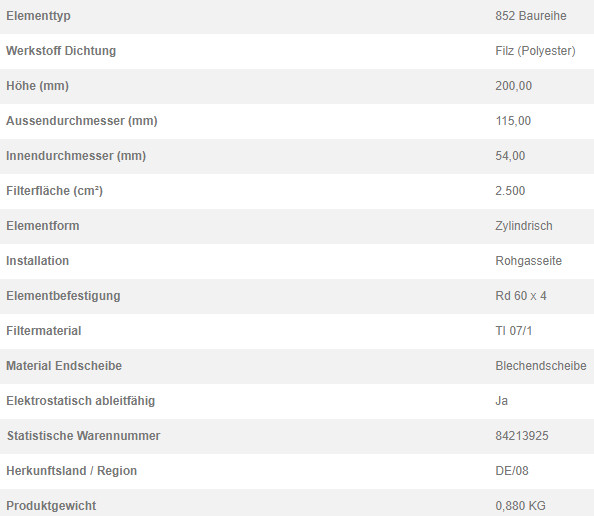Image resolution: width=594 pixels, height=516 pixels.
Task: Click the 54,00 inner diameter value
Action: [x=510, y=156]
